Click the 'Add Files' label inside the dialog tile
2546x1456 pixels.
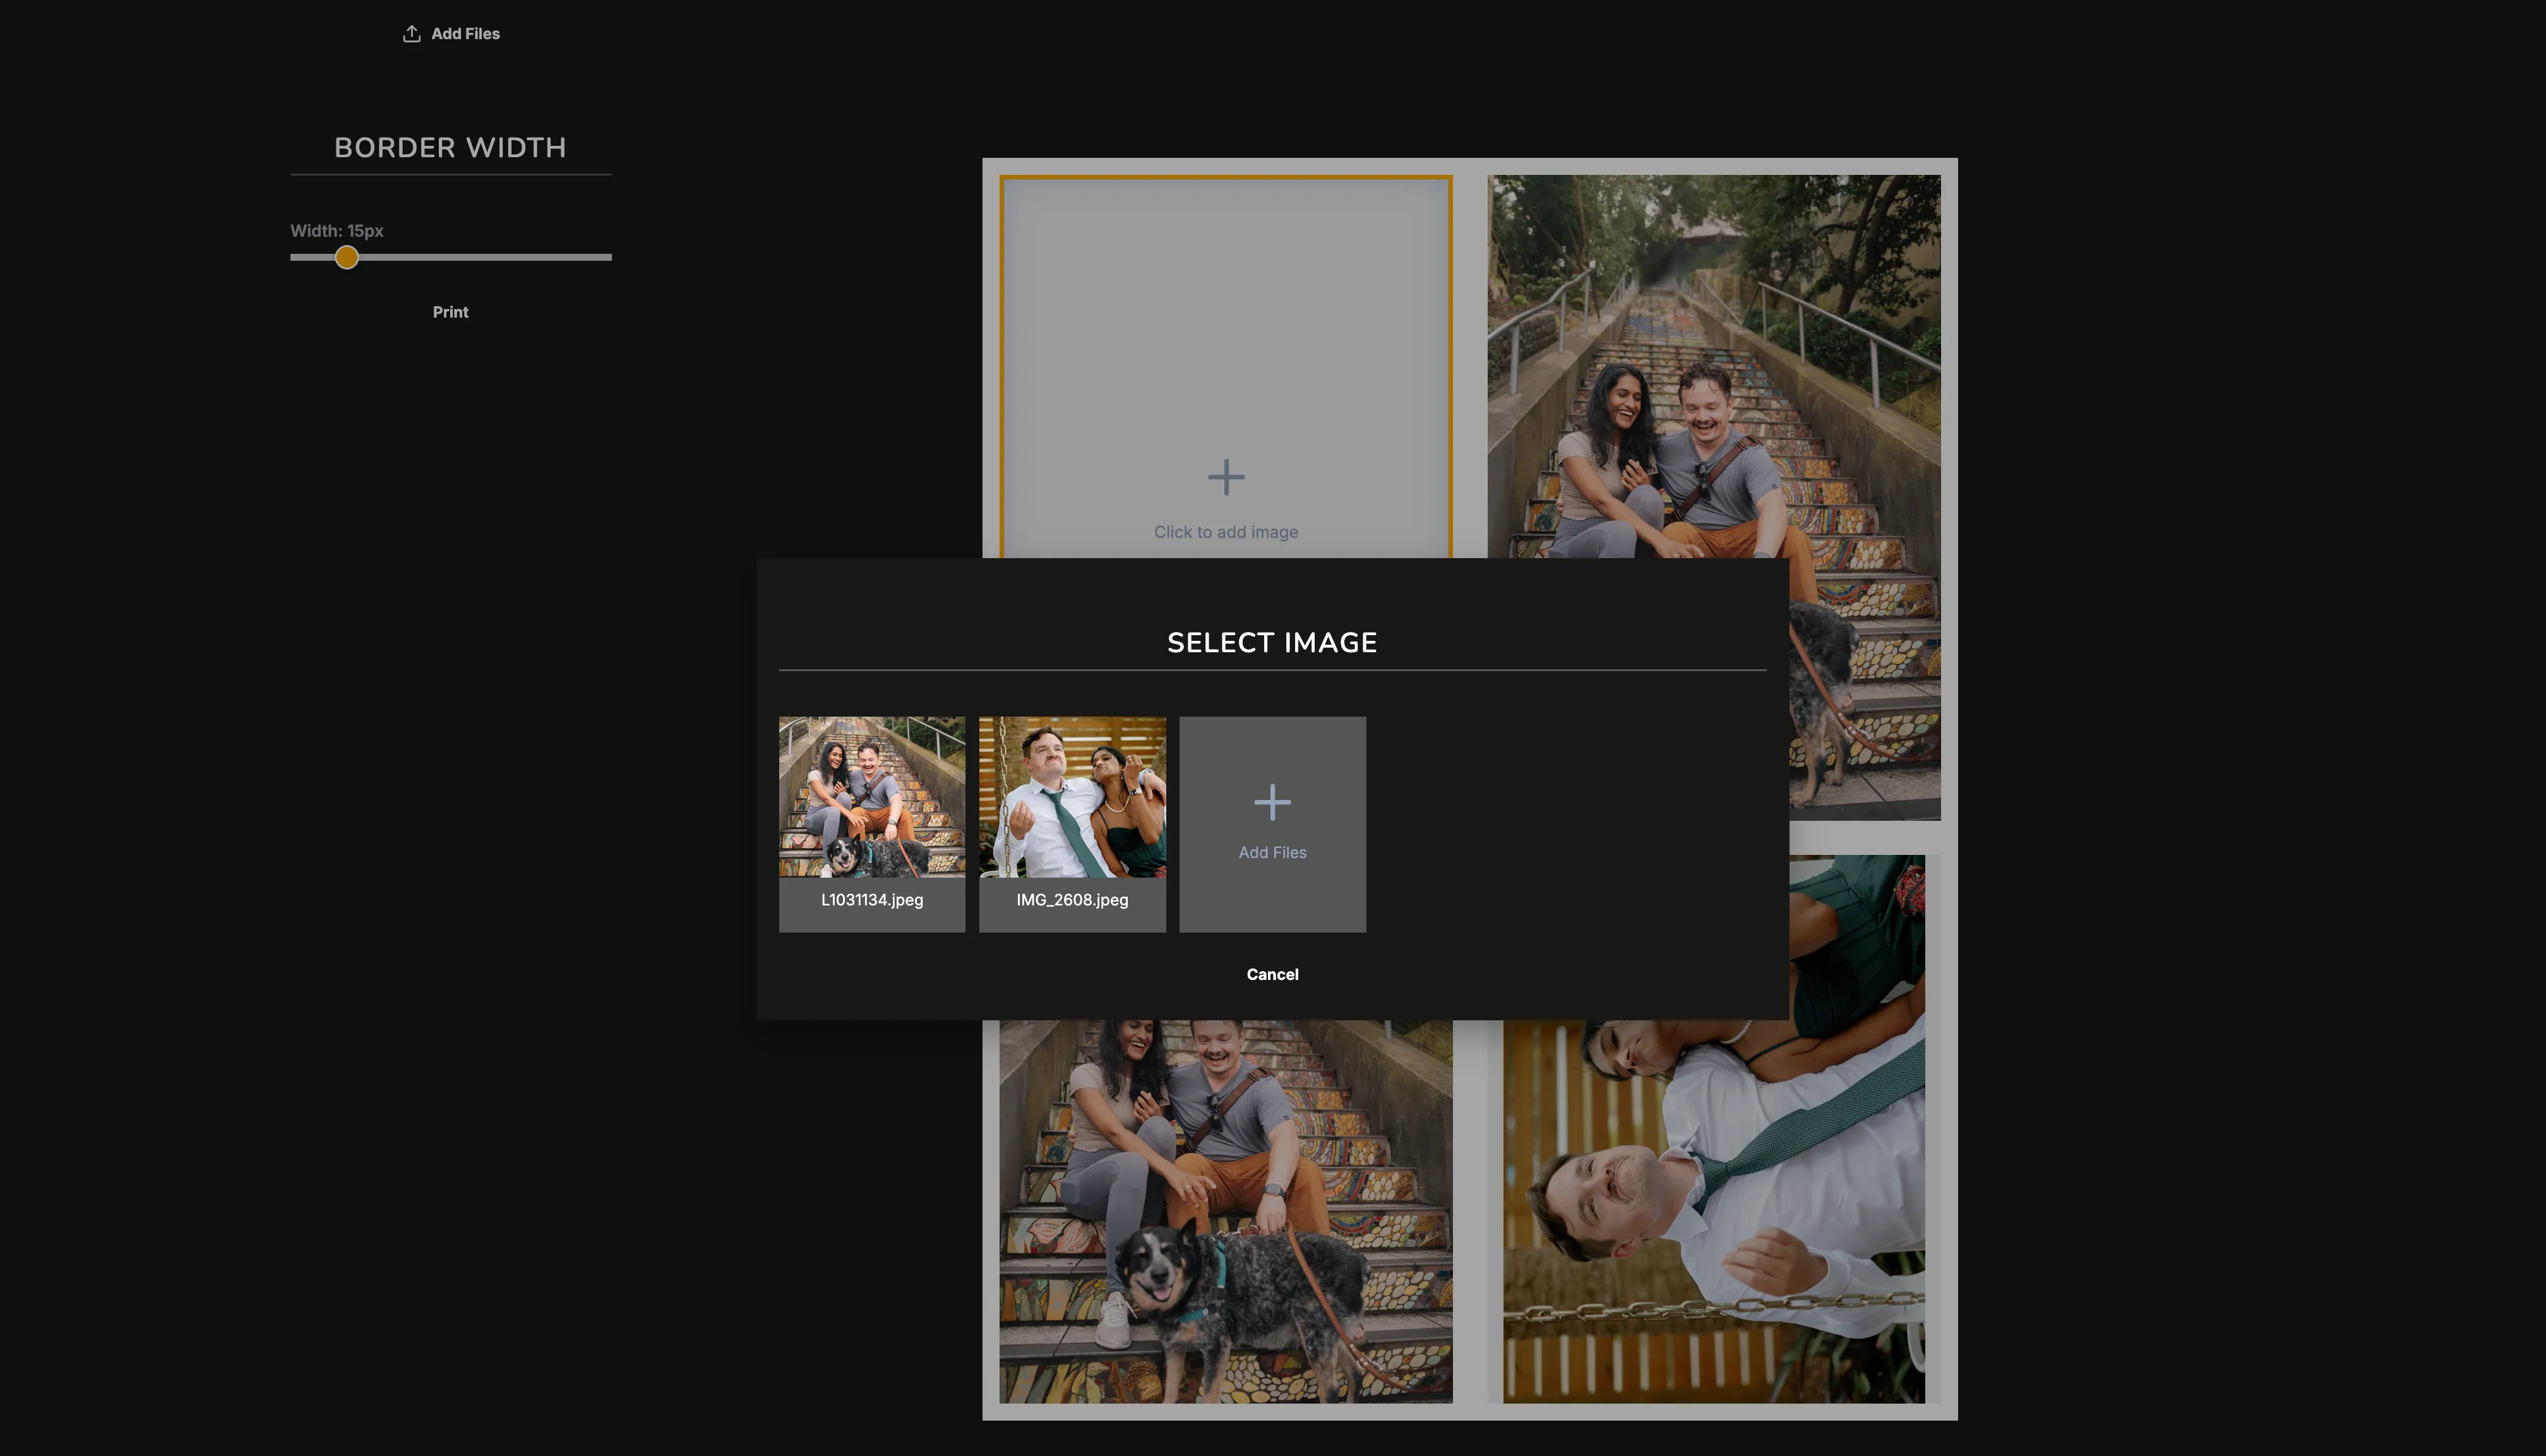(1272, 851)
